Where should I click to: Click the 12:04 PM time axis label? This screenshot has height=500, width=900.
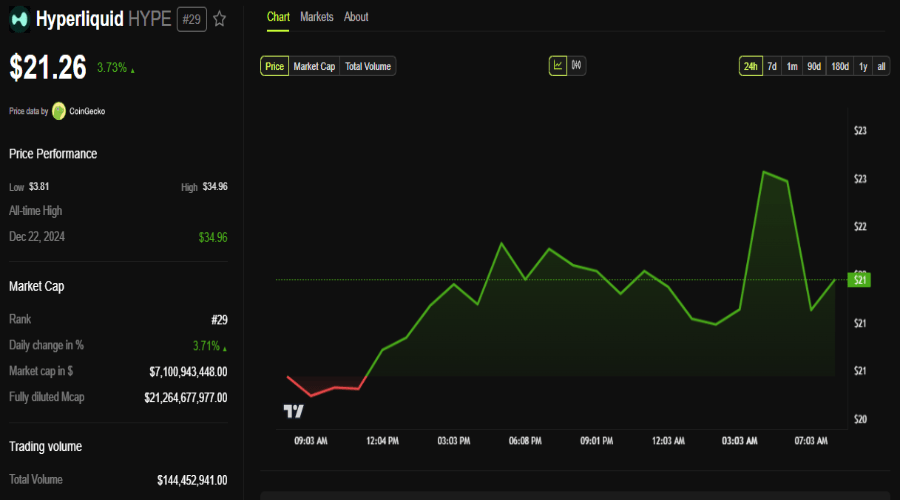[x=382, y=441]
